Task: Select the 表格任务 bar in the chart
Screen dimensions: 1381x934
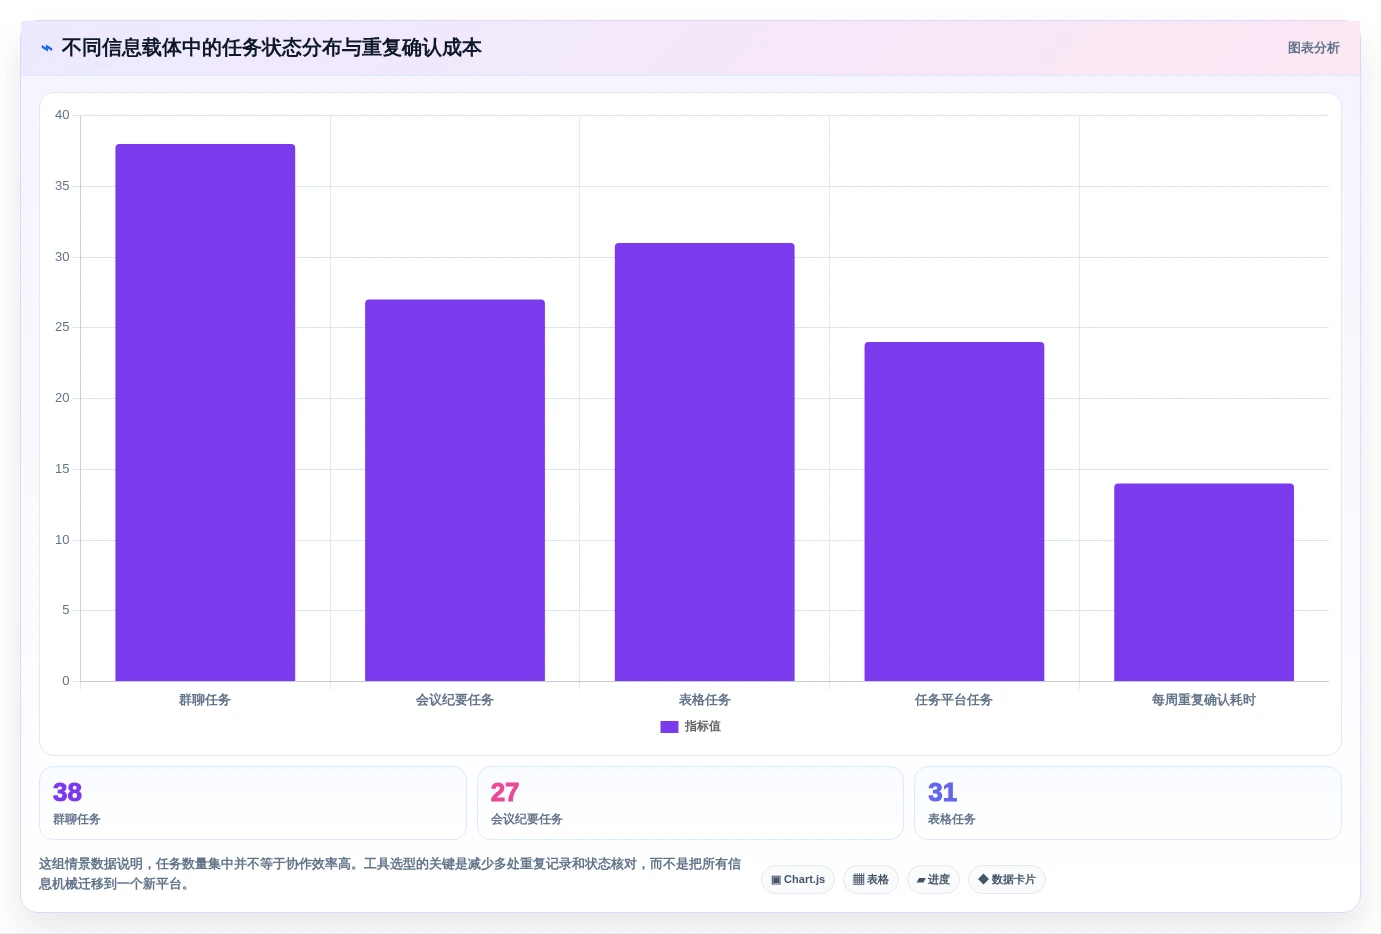Action: [x=705, y=462]
